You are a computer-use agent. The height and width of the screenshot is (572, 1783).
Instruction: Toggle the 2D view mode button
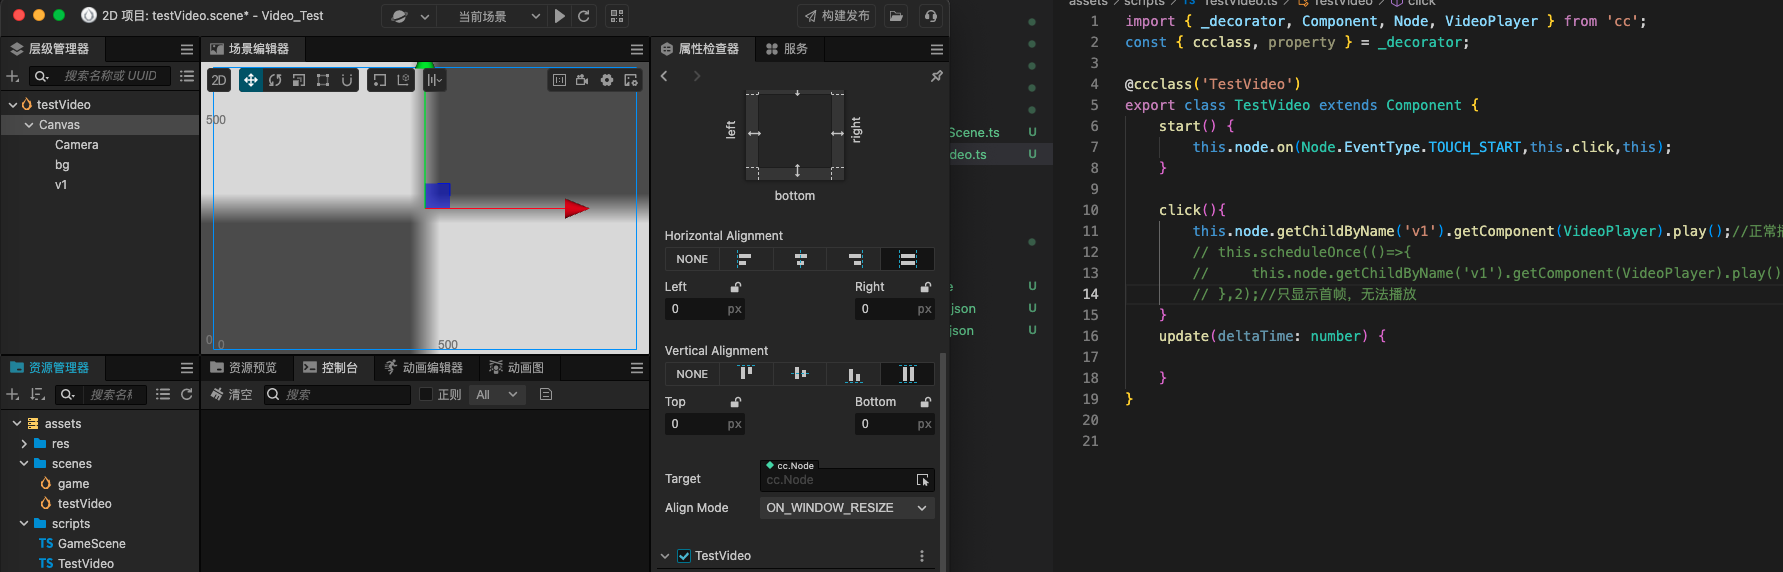219,80
